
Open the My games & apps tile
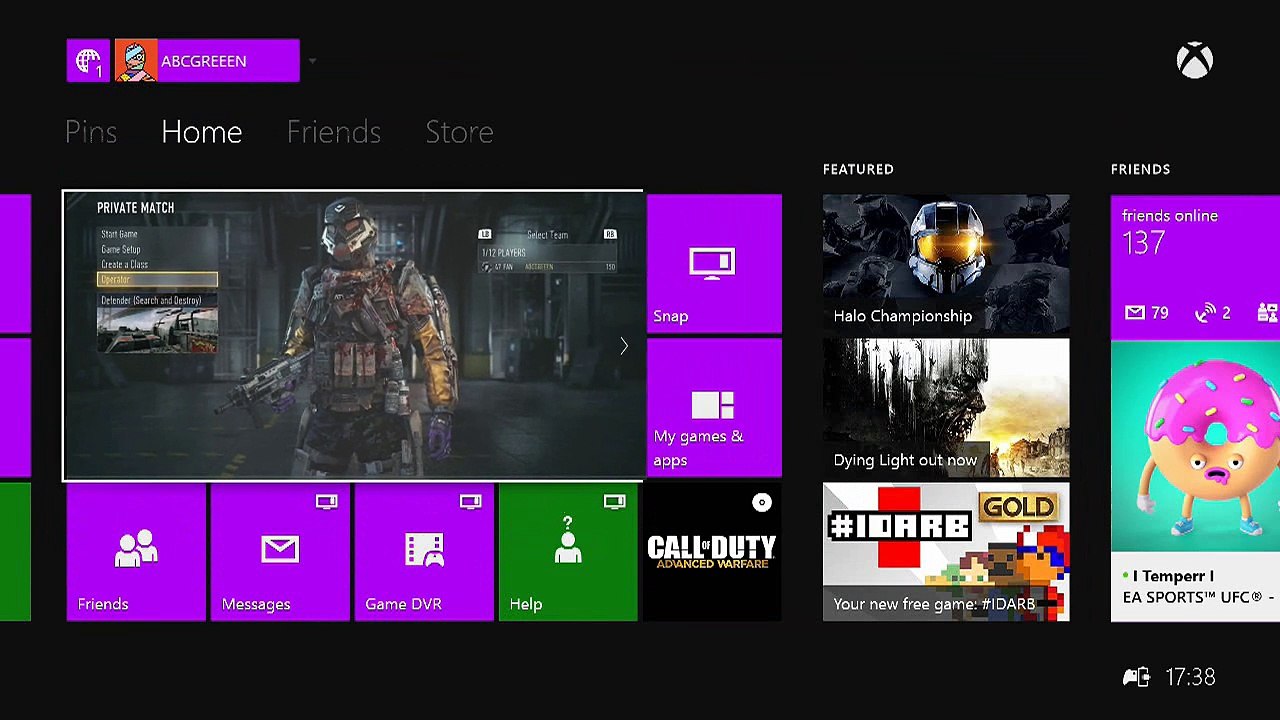point(714,408)
